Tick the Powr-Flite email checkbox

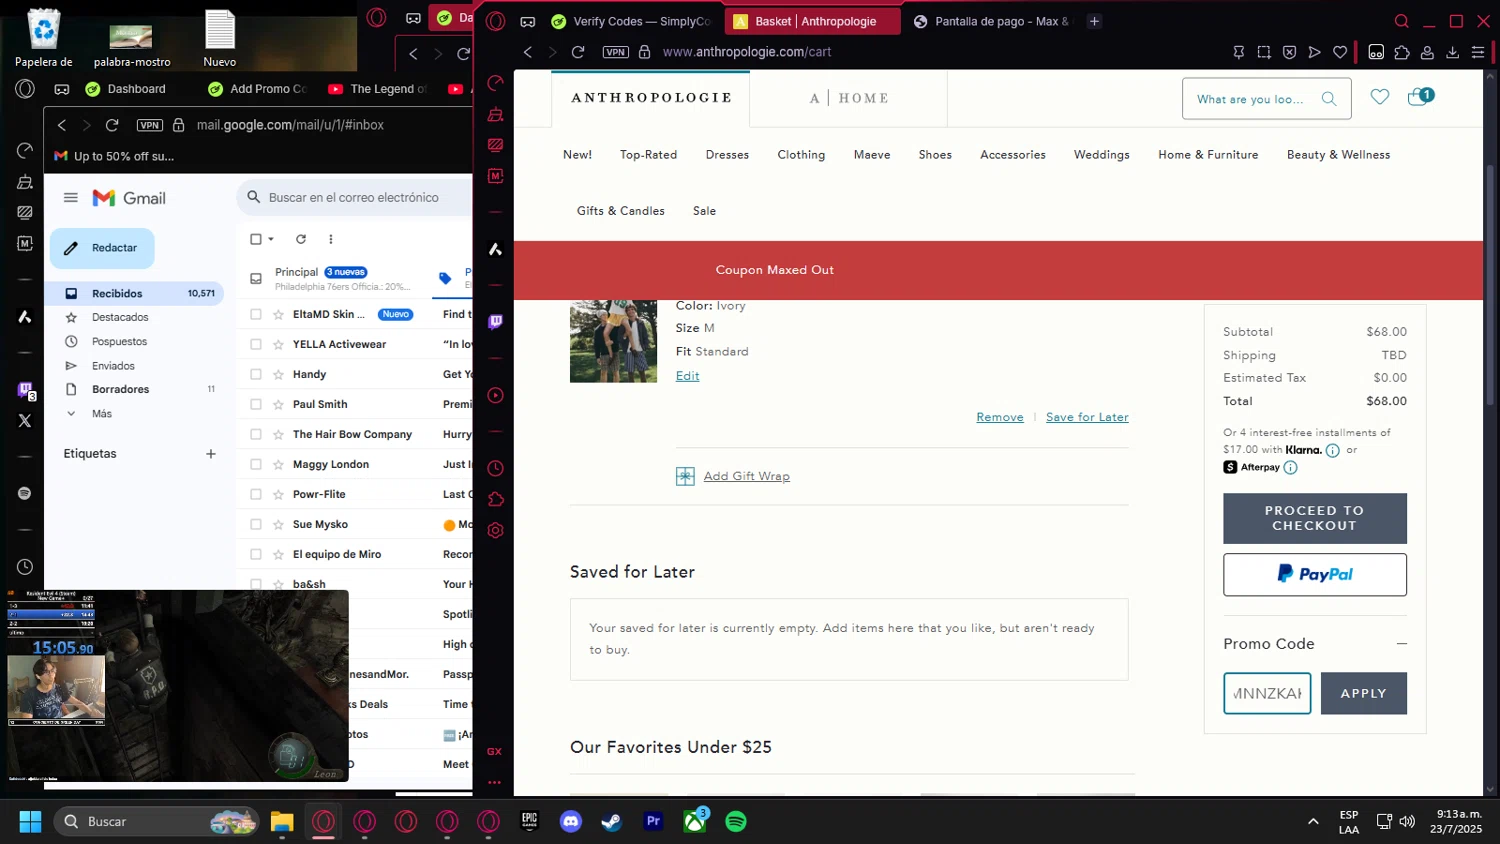[x=256, y=494]
